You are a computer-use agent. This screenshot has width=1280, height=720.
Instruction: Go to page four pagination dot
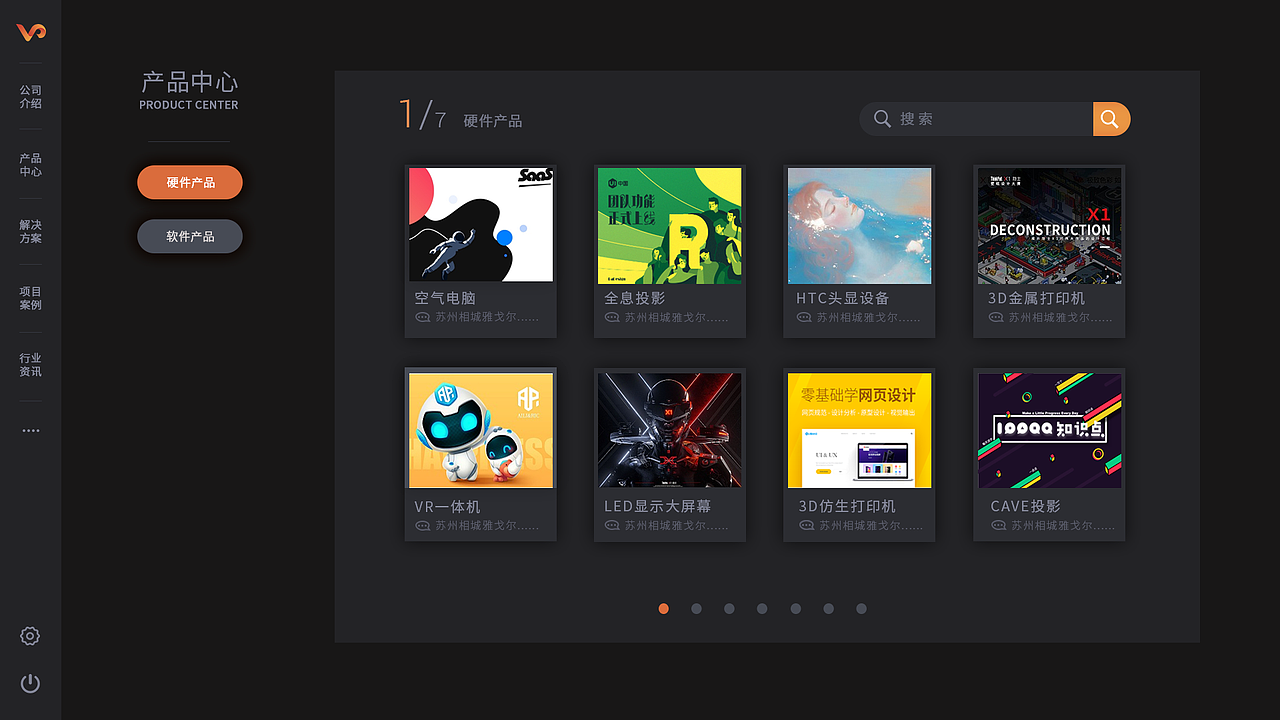tap(763, 608)
